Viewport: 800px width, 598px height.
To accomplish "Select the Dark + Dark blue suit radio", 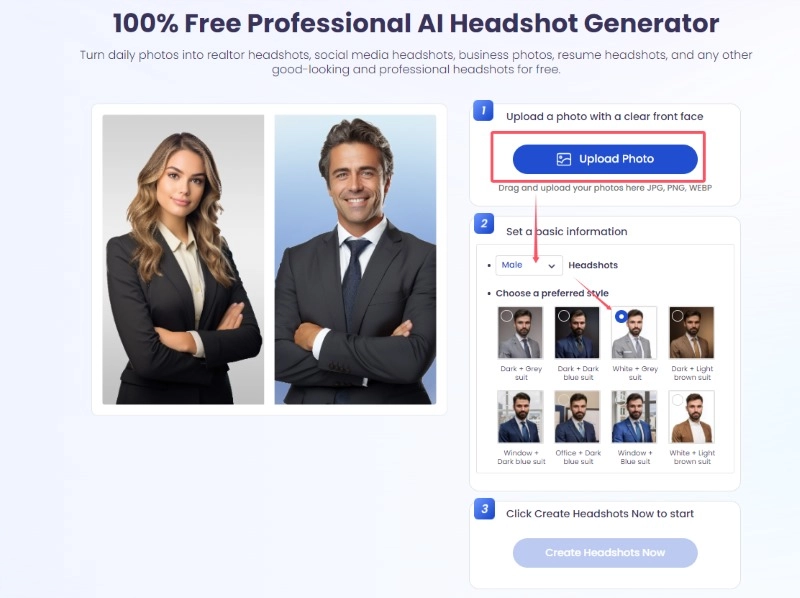I will pyautogui.click(x=563, y=316).
